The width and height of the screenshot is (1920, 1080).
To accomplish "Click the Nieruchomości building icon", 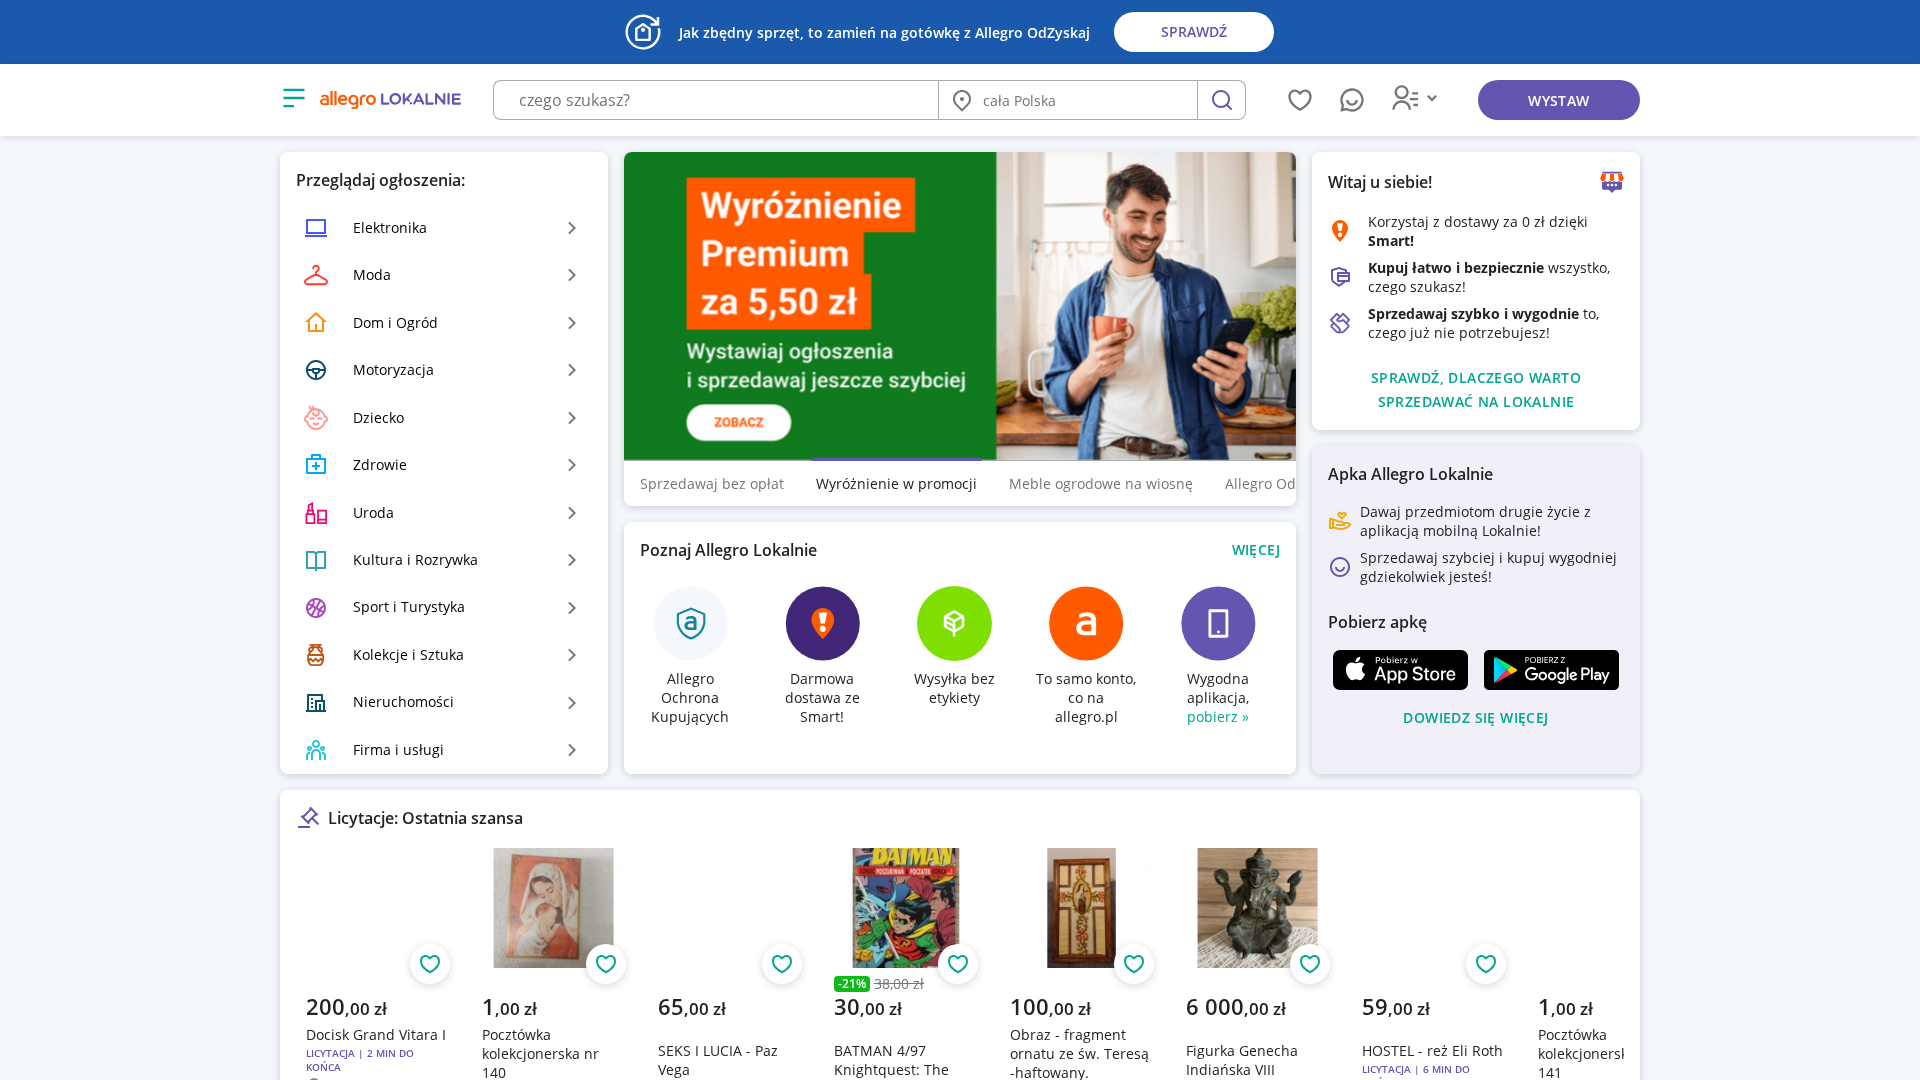I will (316, 702).
